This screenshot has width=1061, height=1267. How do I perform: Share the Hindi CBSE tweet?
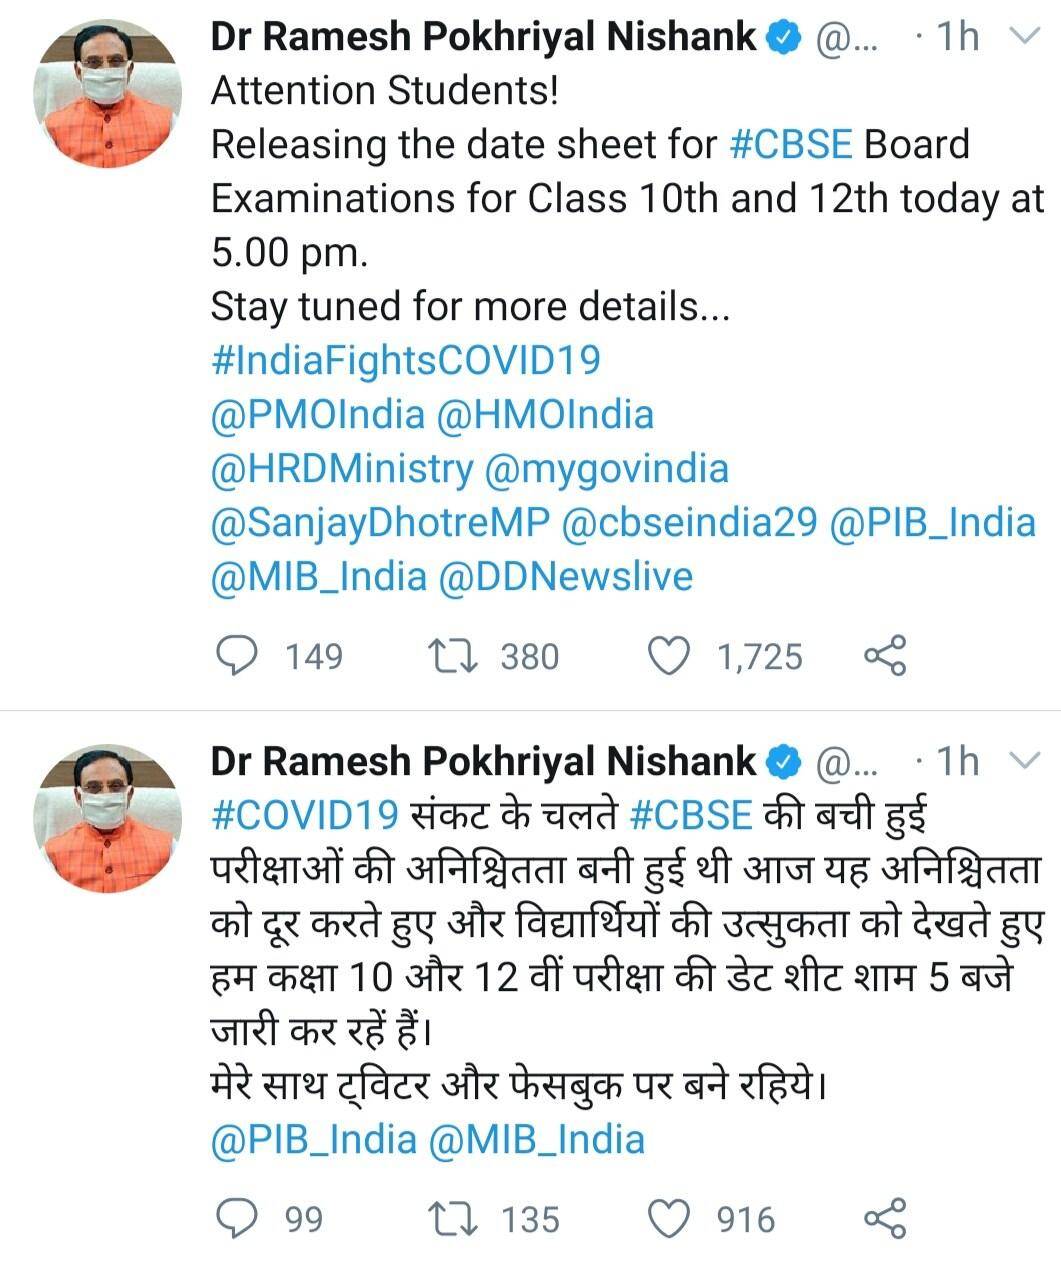point(884,1219)
